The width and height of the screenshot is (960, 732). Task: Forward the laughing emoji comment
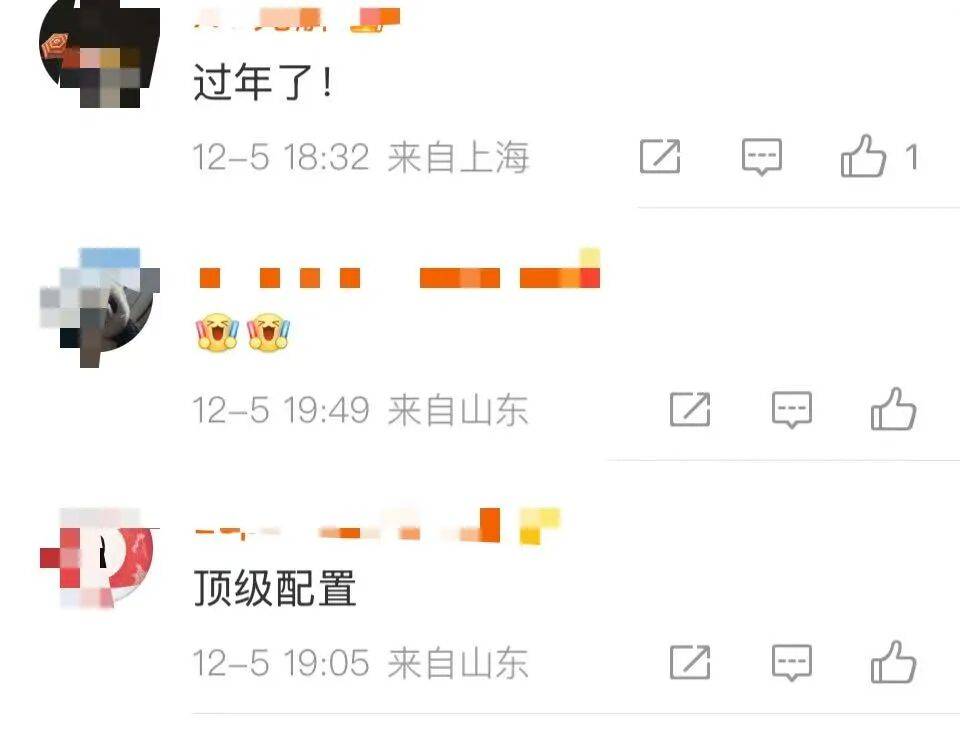[690, 409]
